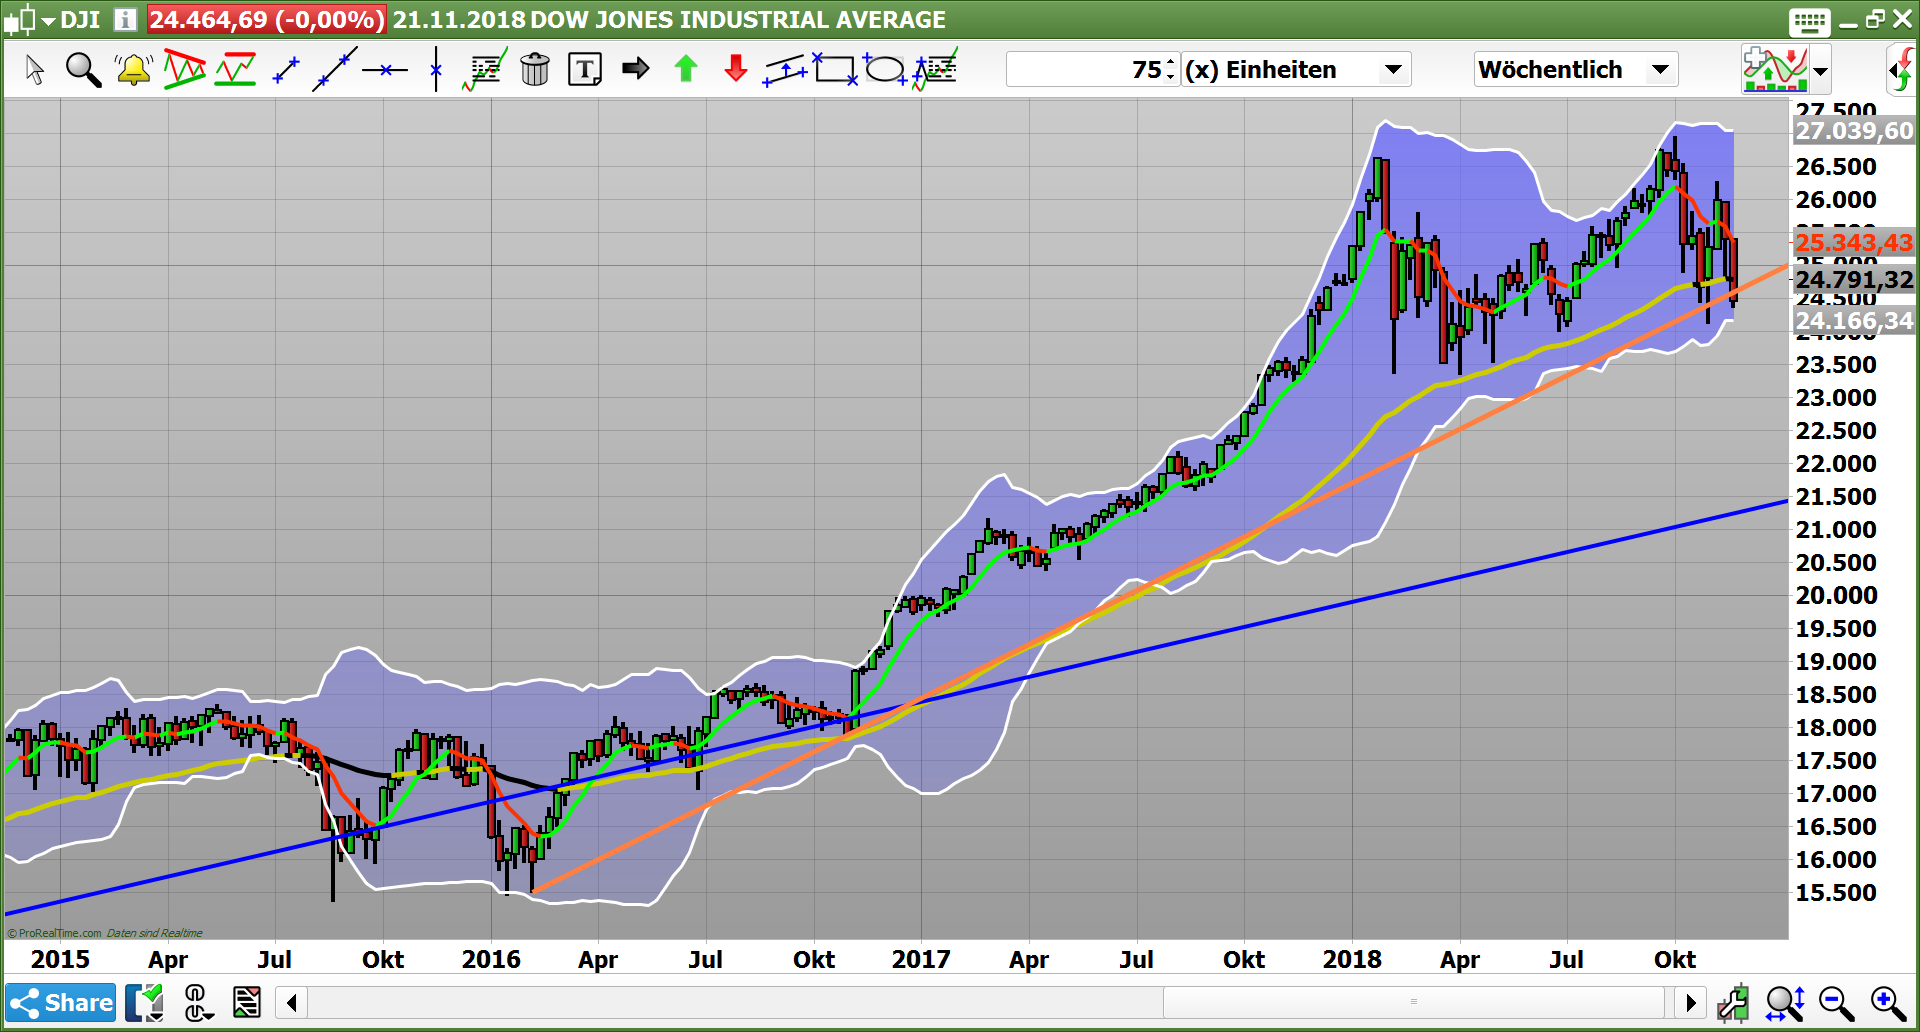Click the DOW JONES INDUSTRIAL AVERAGE title
Viewport: 1920px width, 1032px height.
pyautogui.click(x=738, y=20)
